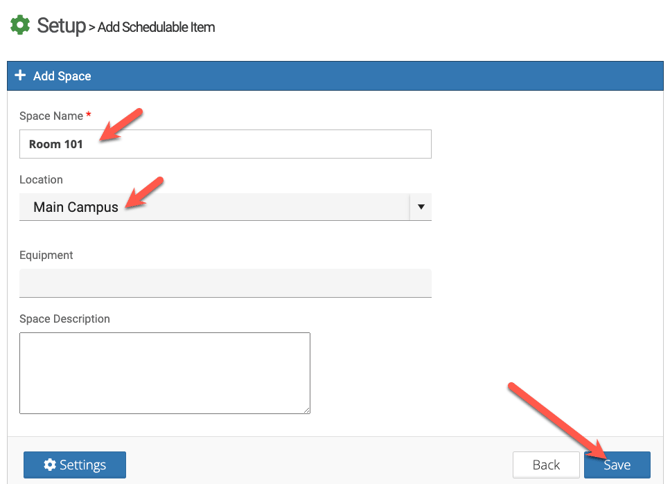670x484 pixels.
Task: Click into the Equipment field
Action: pyautogui.click(x=225, y=283)
